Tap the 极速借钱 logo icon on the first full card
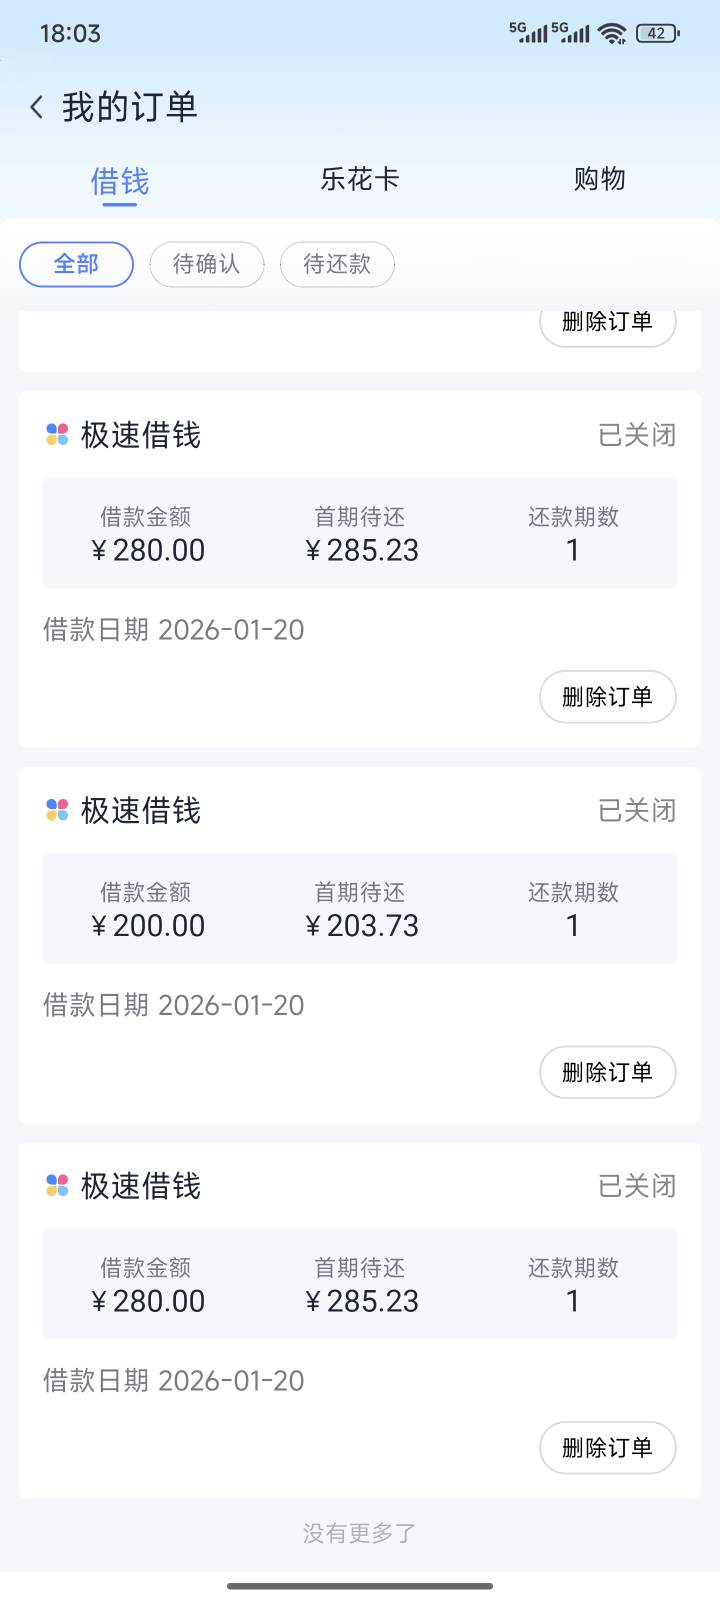720x1600 pixels. (x=57, y=435)
